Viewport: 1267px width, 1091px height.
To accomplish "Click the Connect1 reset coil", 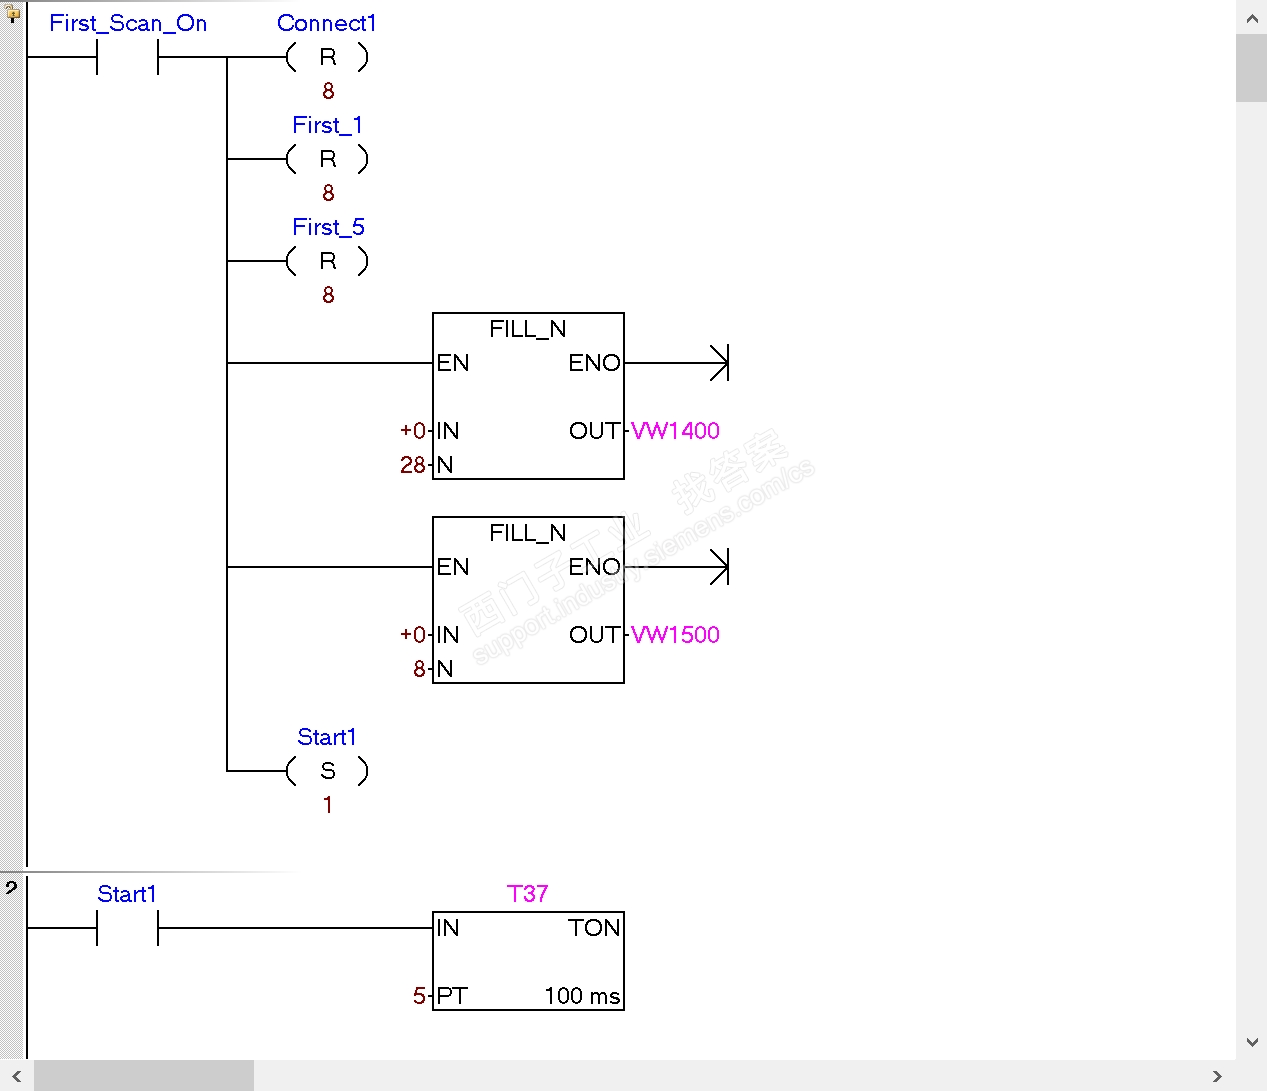I will 327,58.
